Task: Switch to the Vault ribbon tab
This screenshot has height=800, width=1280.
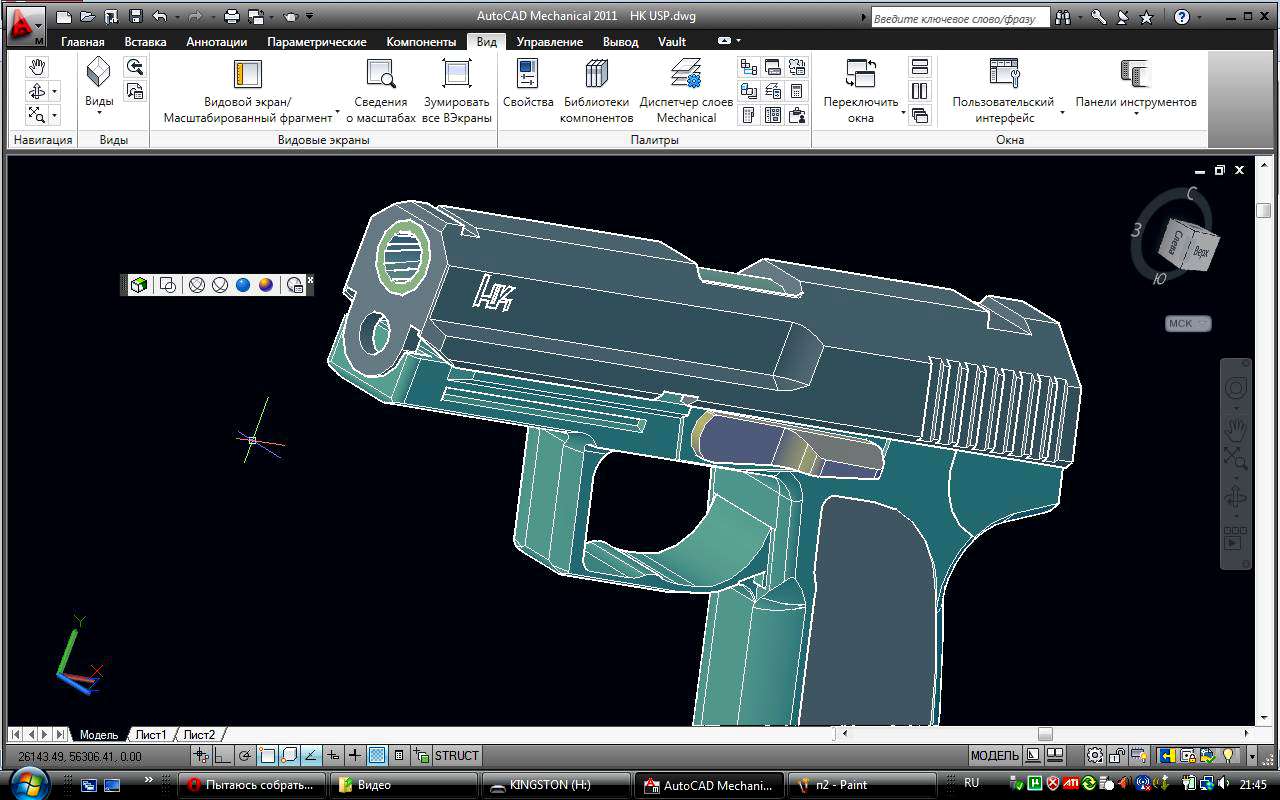Action: coord(672,42)
